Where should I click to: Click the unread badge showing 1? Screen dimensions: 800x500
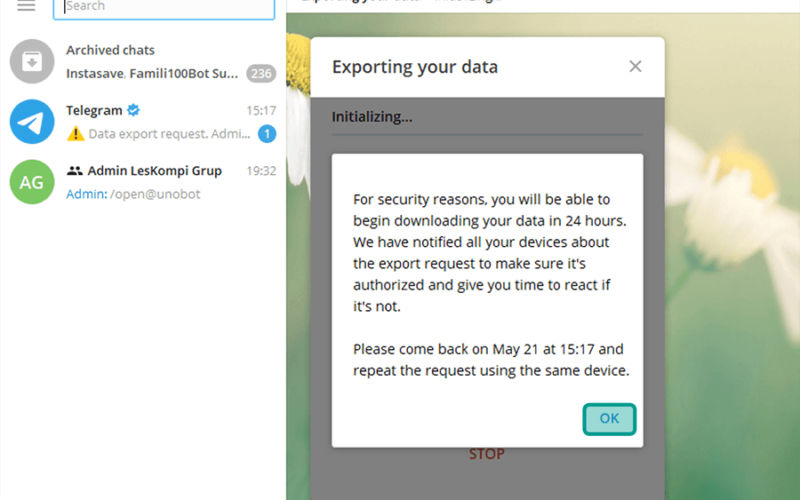pos(267,134)
